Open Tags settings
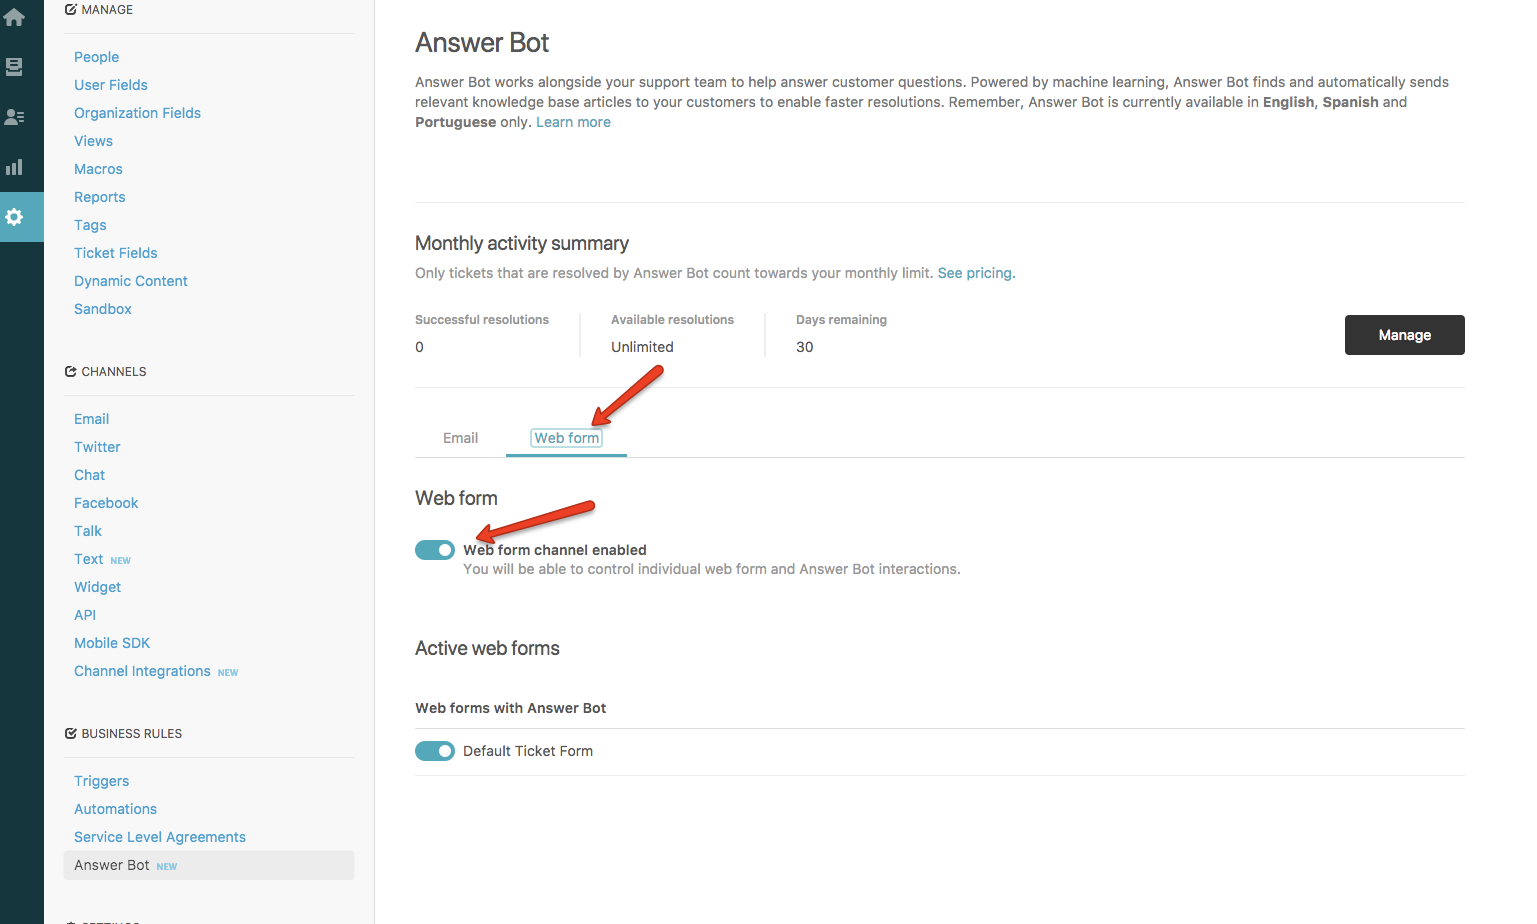This screenshot has height=924, width=1537. pos(90,225)
